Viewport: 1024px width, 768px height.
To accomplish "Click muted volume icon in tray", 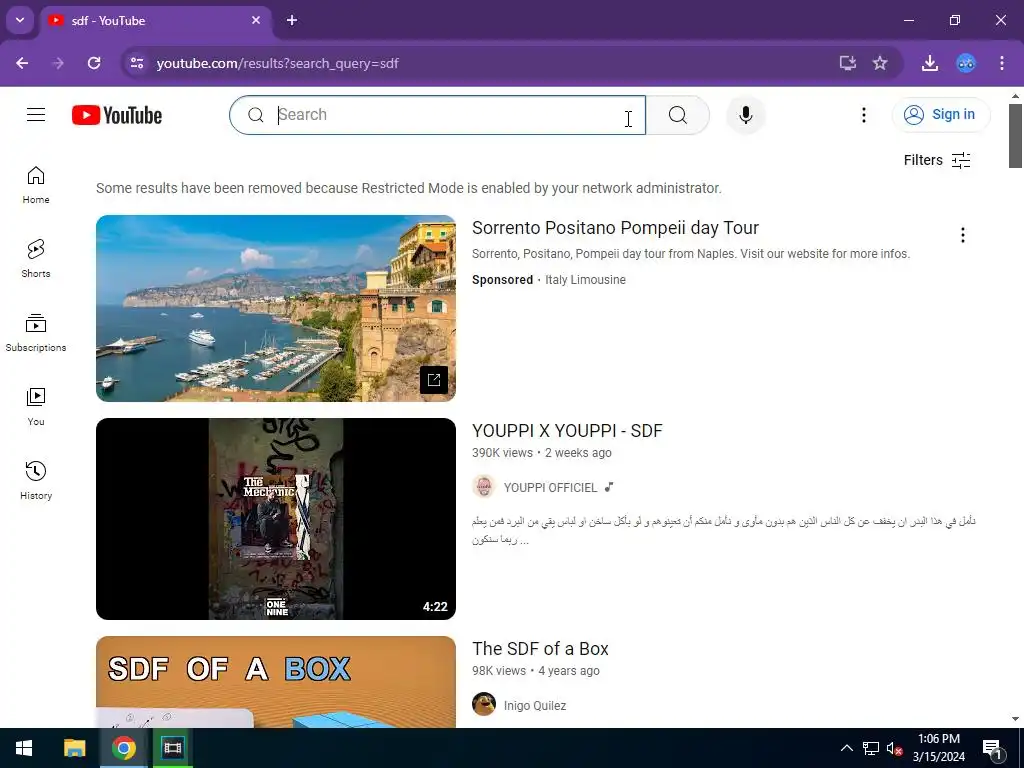I will (894, 748).
